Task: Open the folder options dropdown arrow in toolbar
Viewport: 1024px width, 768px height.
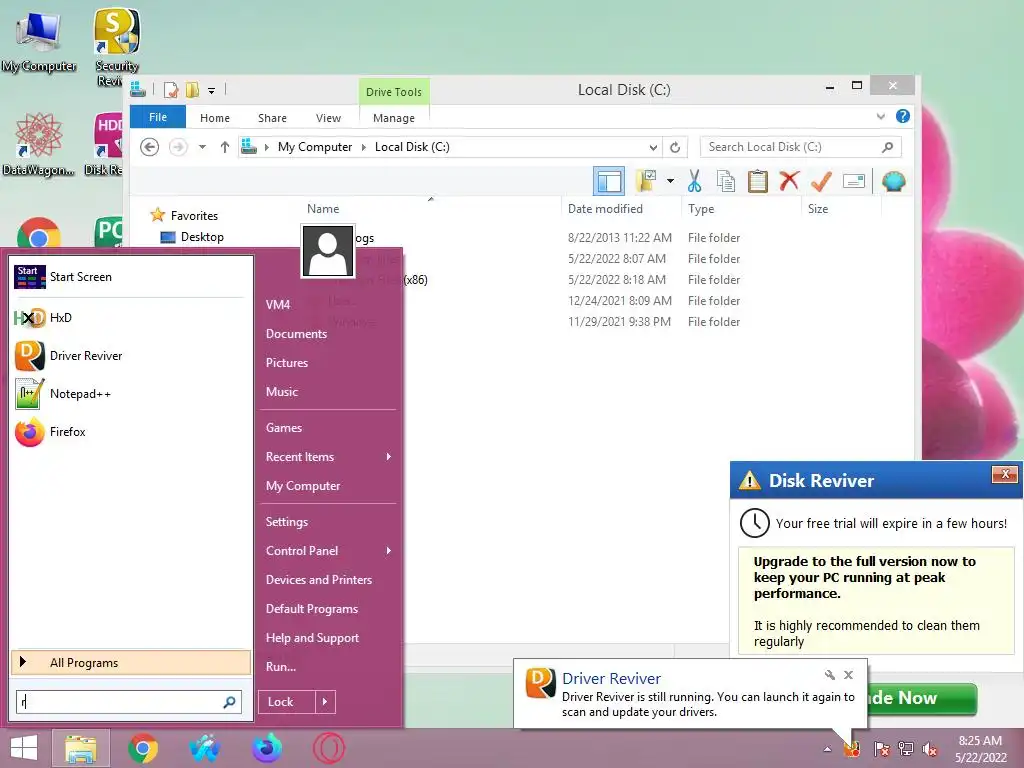Action: coord(670,181)
